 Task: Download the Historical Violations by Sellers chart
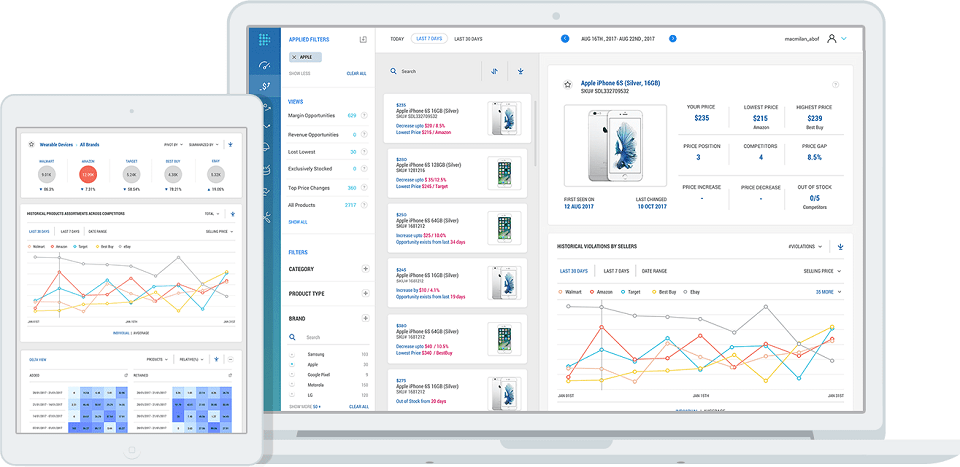click(841, 246)
